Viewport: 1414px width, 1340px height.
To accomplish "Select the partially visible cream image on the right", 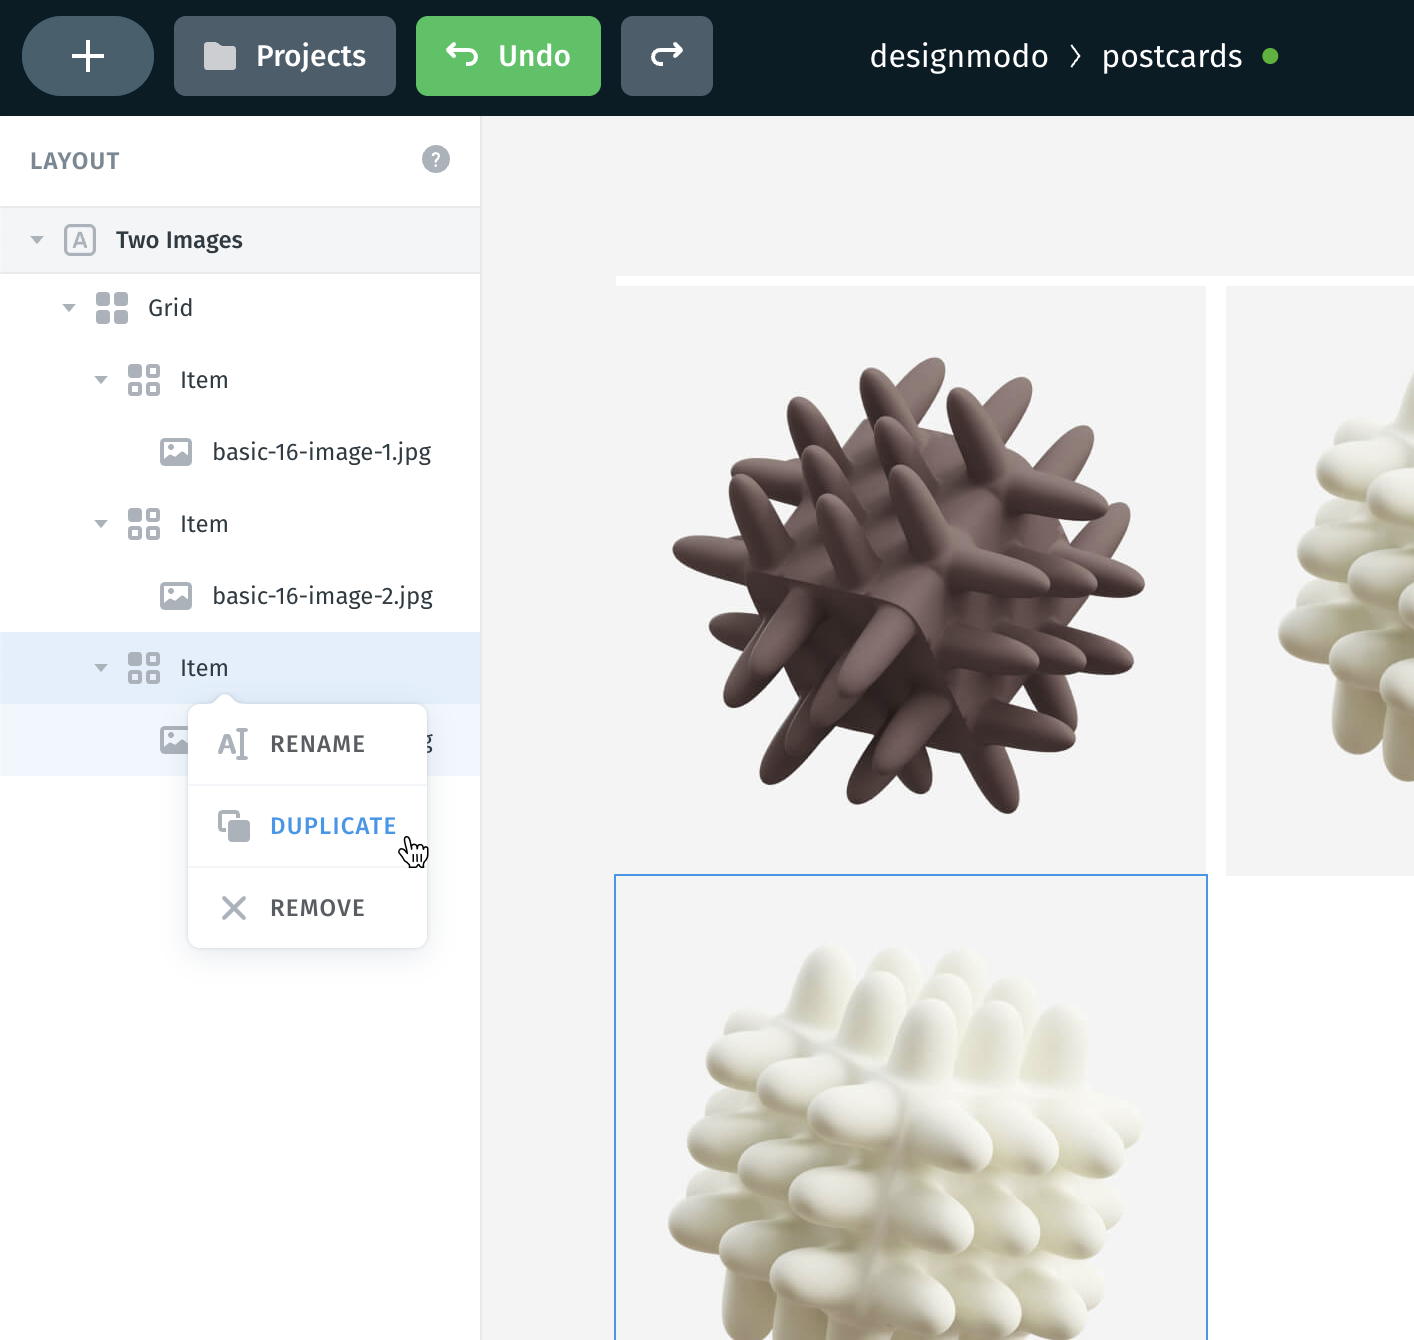I will pyautogui.click(x=1320, y=580).
